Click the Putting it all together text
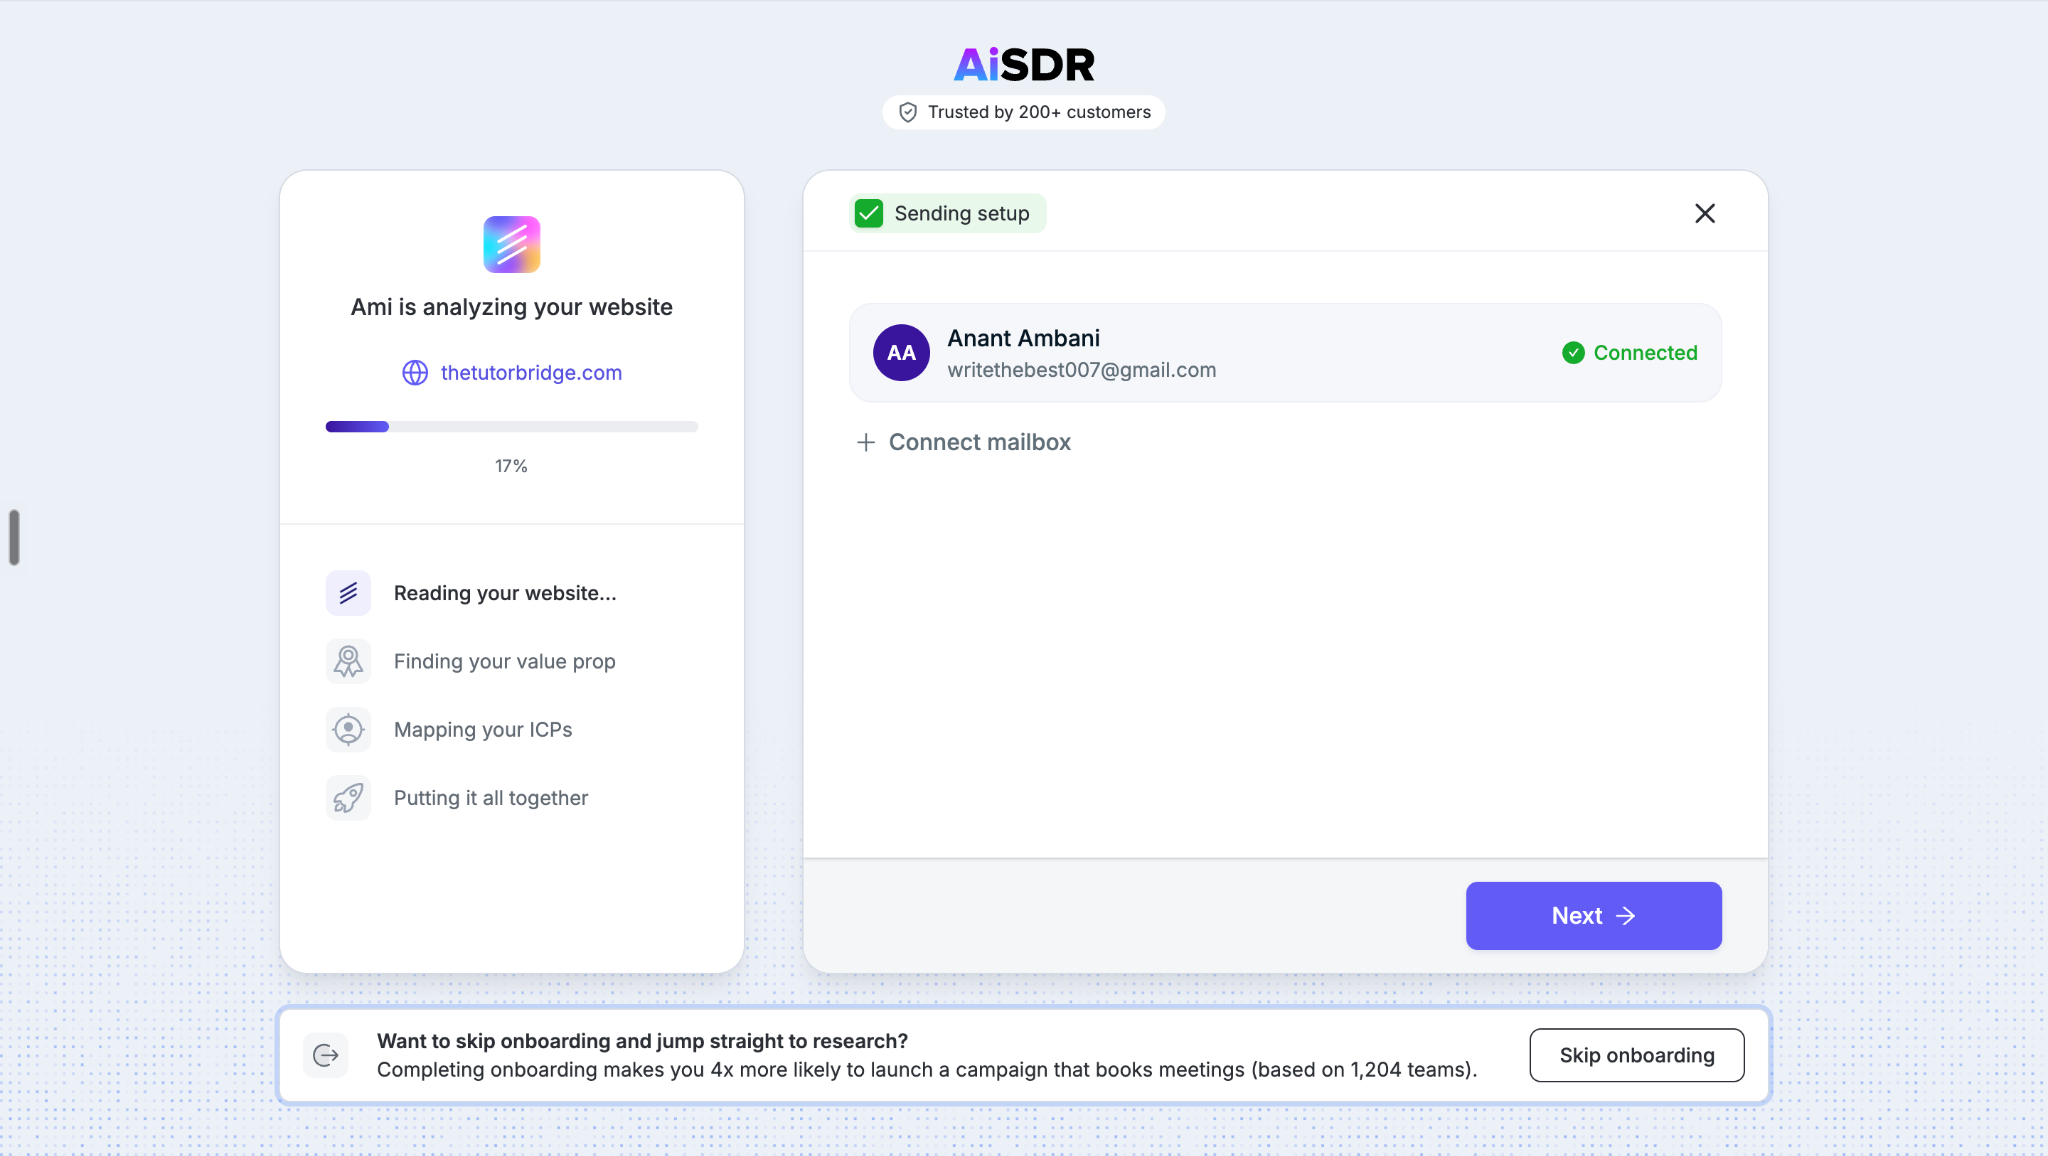This screenshot has width=2048, height=1156. click(x=491, y=798)
